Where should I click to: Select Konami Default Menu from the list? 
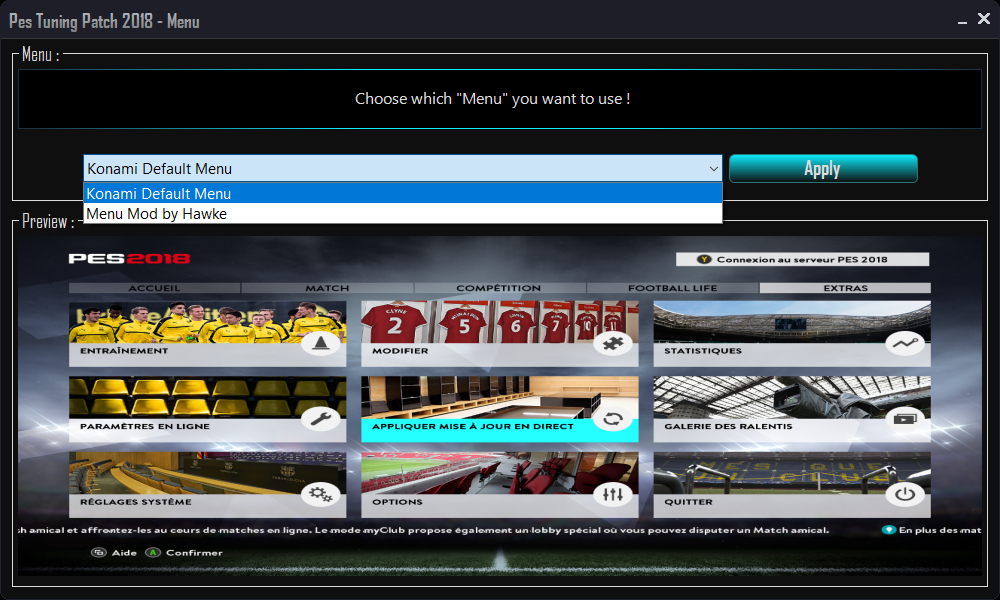(402, 193)
